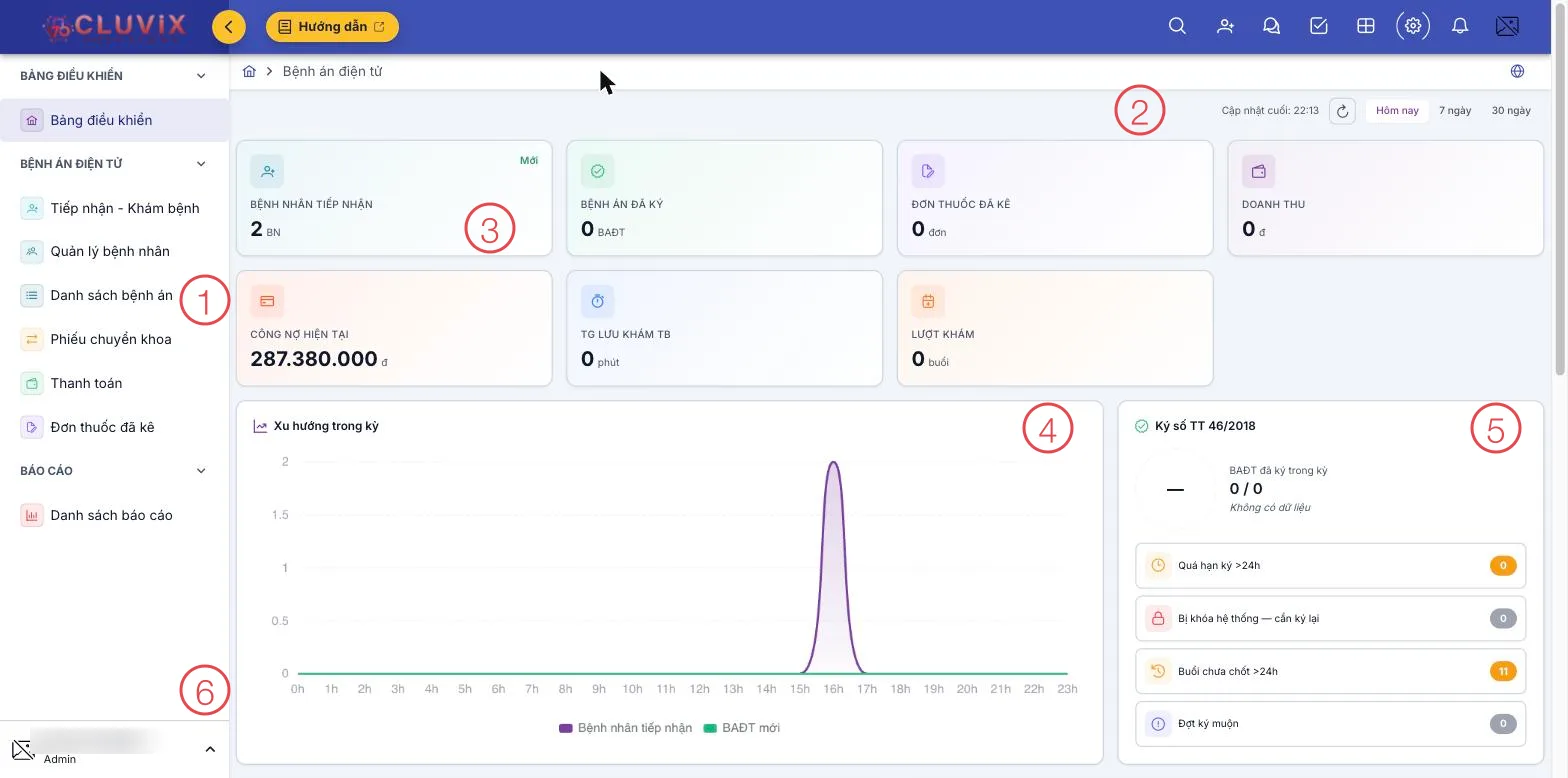Go to home icon in breadcrumb
Image resolution: width=1568 pixels, height=778 pixels.
click(250, 71)
